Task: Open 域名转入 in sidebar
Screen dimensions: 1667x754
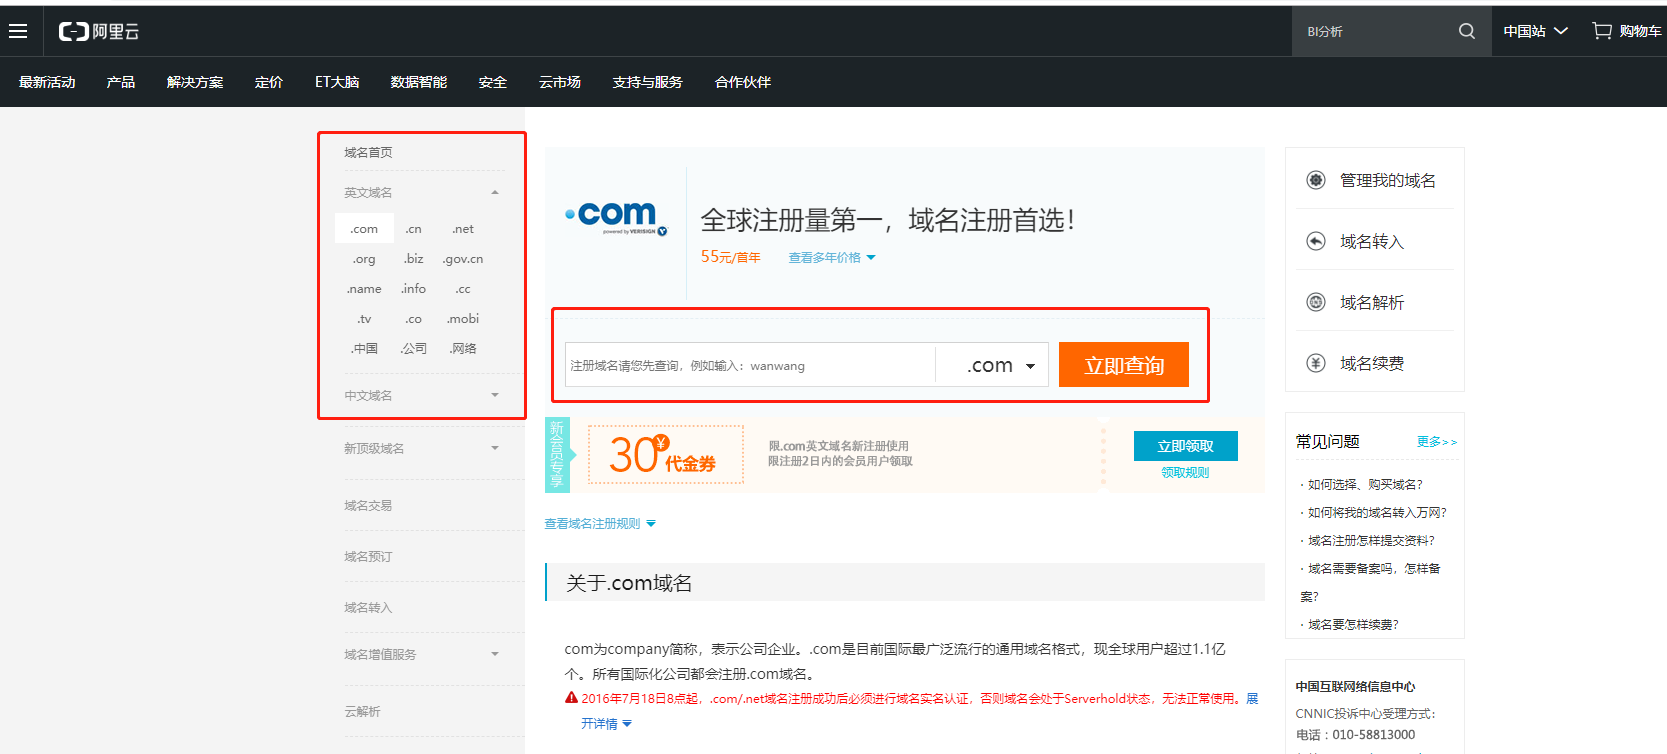Action: pyautogui.click(x=368, y=607)
